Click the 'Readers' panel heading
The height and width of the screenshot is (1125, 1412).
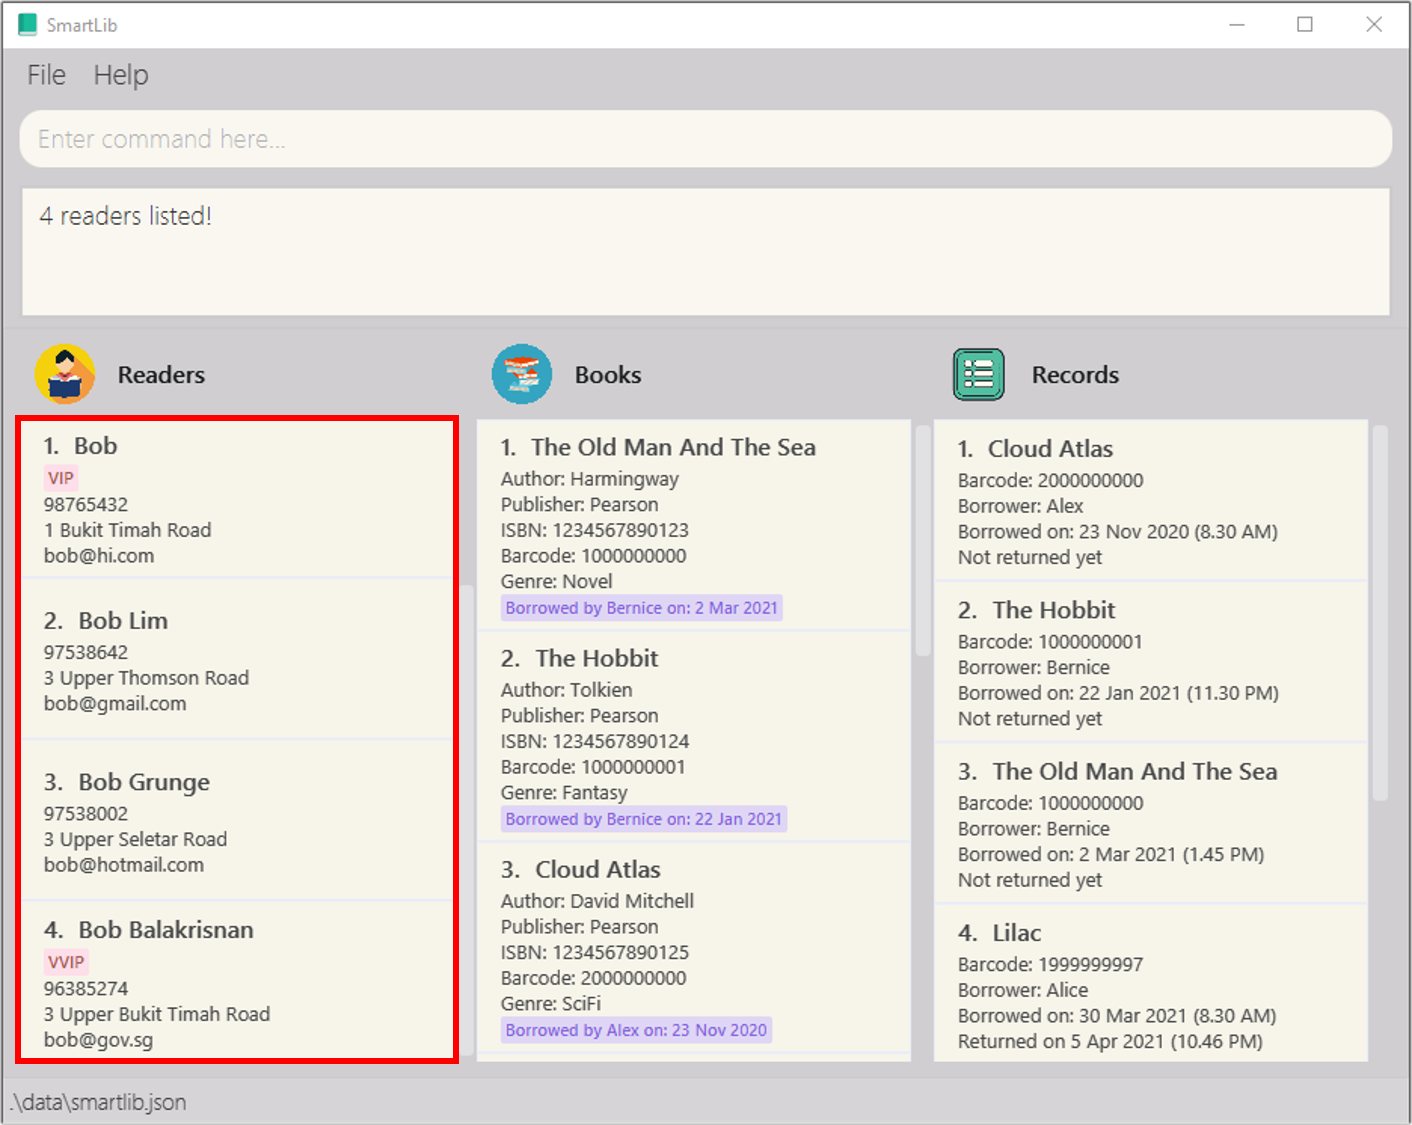[161, 375]
